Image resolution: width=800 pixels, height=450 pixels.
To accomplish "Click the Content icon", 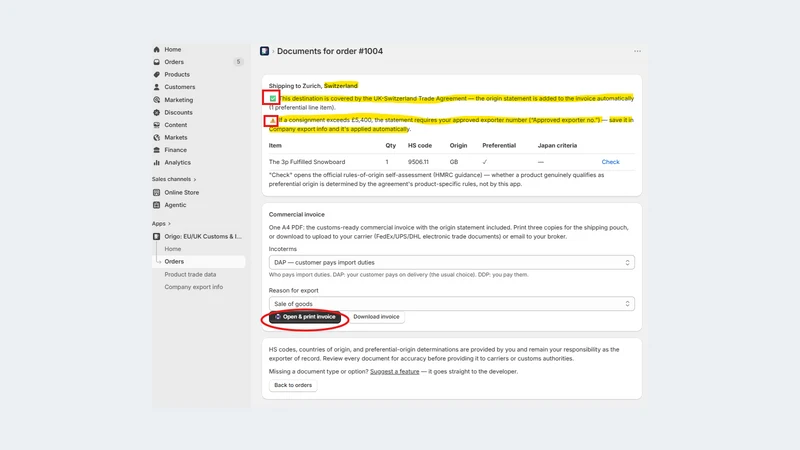I will [157, 125].
